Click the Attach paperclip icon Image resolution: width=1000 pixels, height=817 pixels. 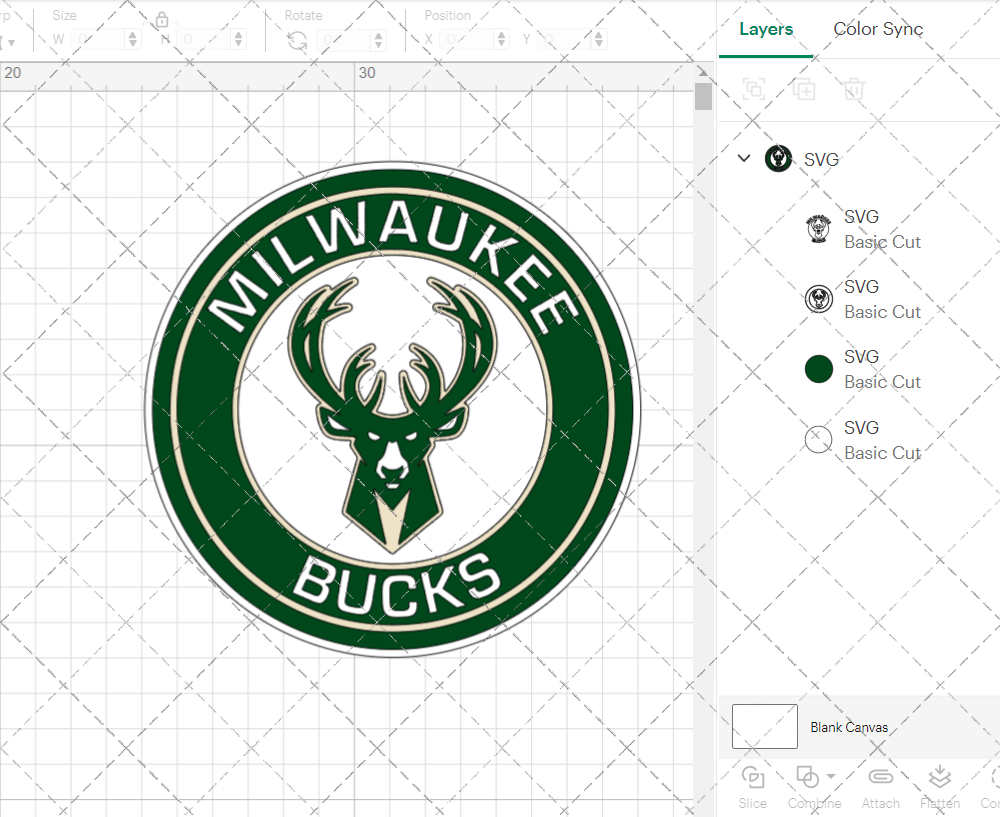point(881,777)
